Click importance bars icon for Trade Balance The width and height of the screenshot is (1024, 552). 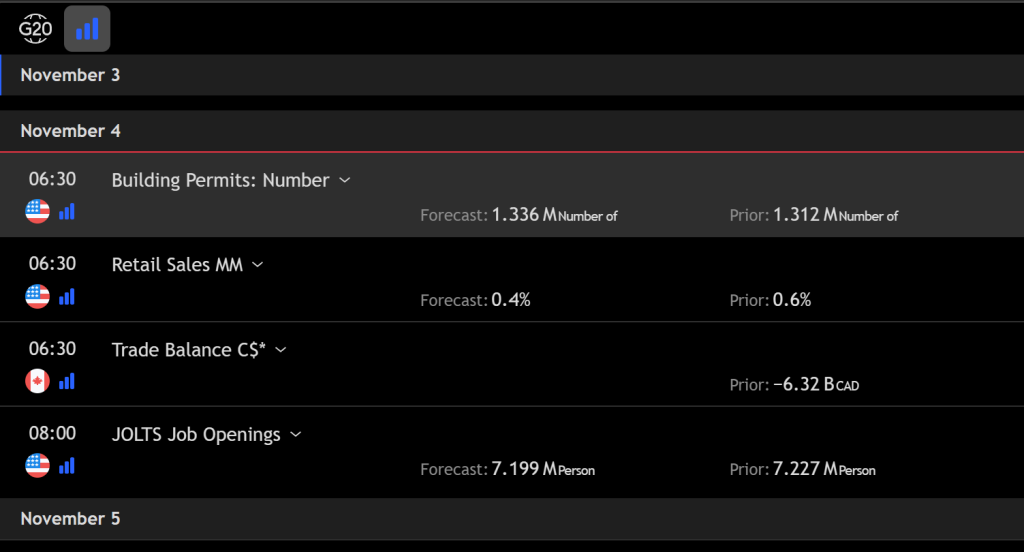point(67,381)
